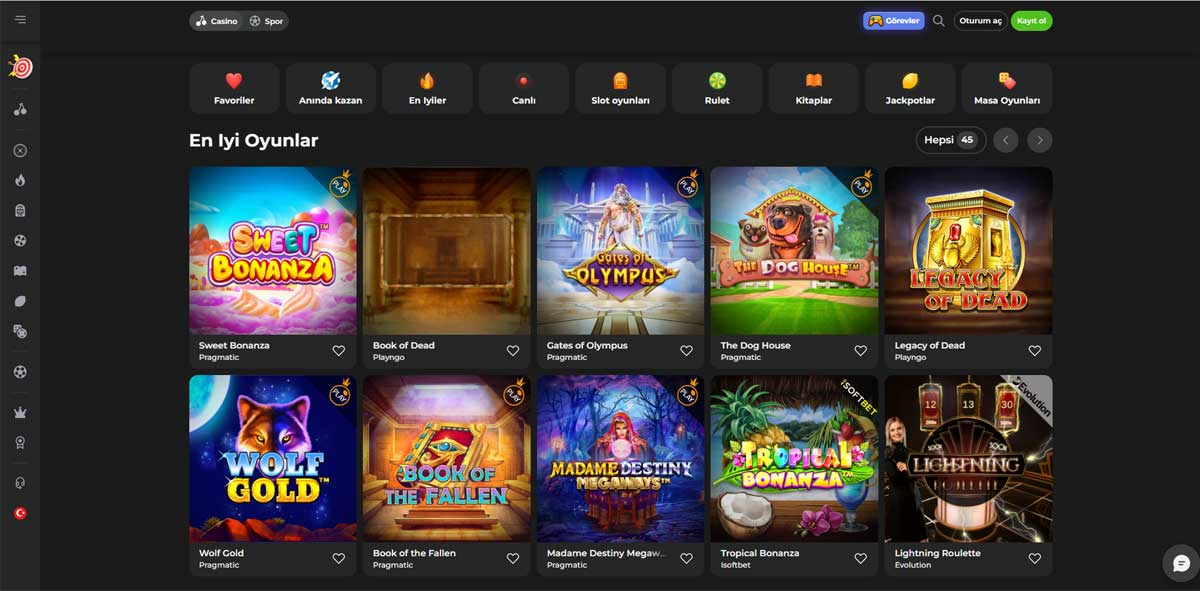Launch the Lightning Roulette thumbnail
1200x591 pixels.
coord(968,459)
